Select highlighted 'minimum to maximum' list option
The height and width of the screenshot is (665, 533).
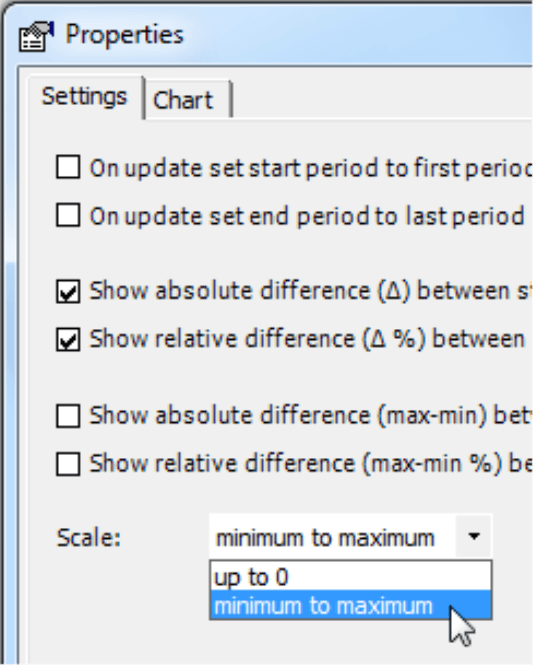coord(351,605)
